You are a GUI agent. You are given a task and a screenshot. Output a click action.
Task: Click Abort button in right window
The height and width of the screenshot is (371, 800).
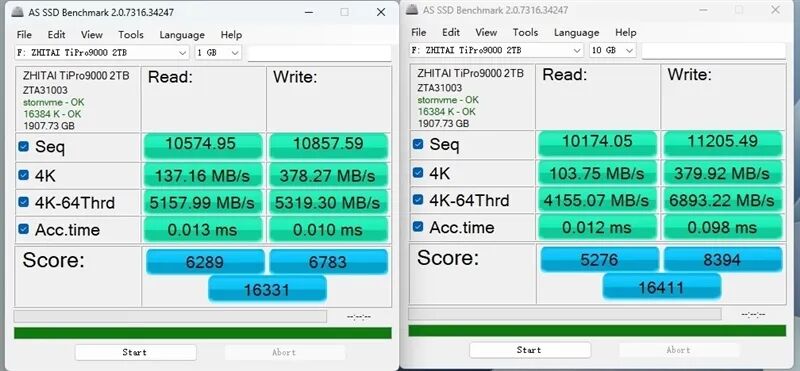tap(679, 350)
